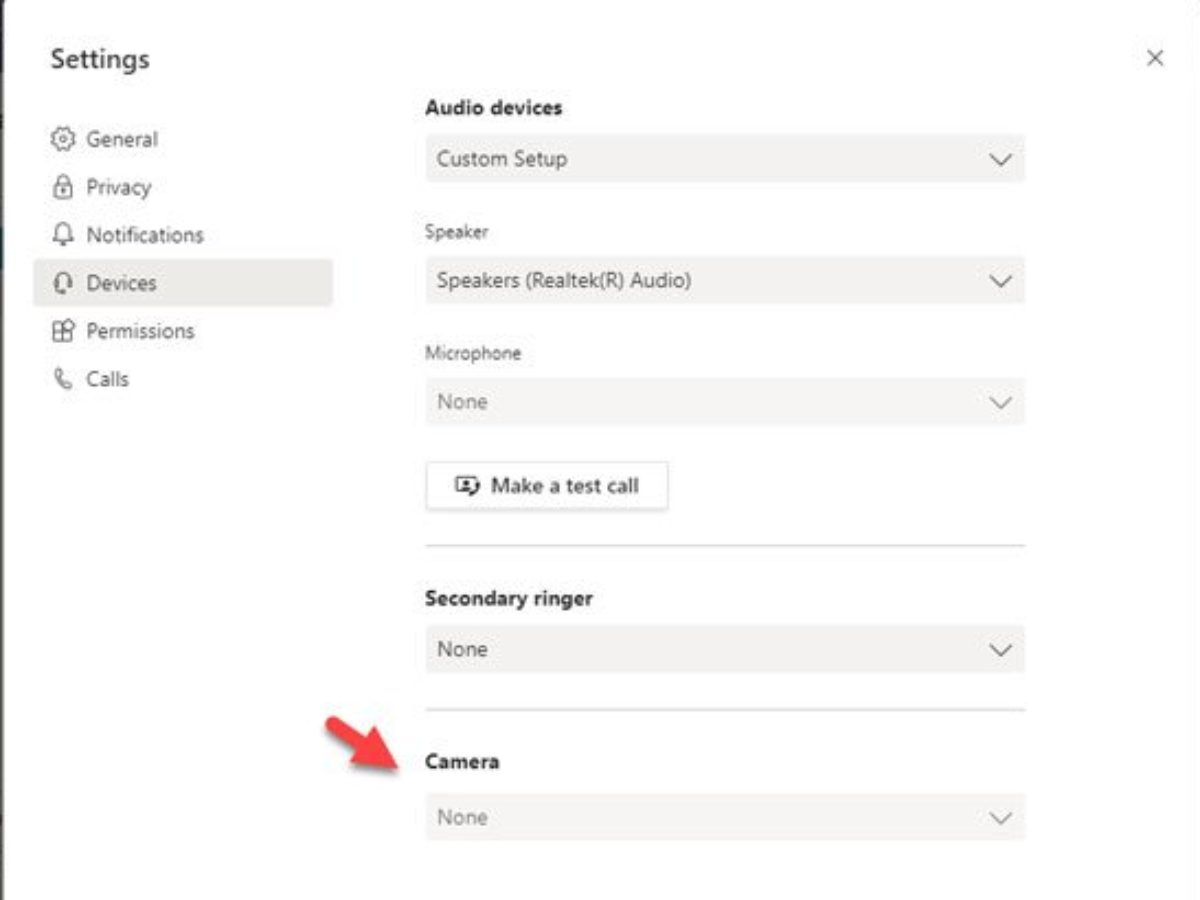This screenshot has height=900, width=1200.
Task: Click the General gear icon
Action: pyautogui.click(x=63, y=139)
